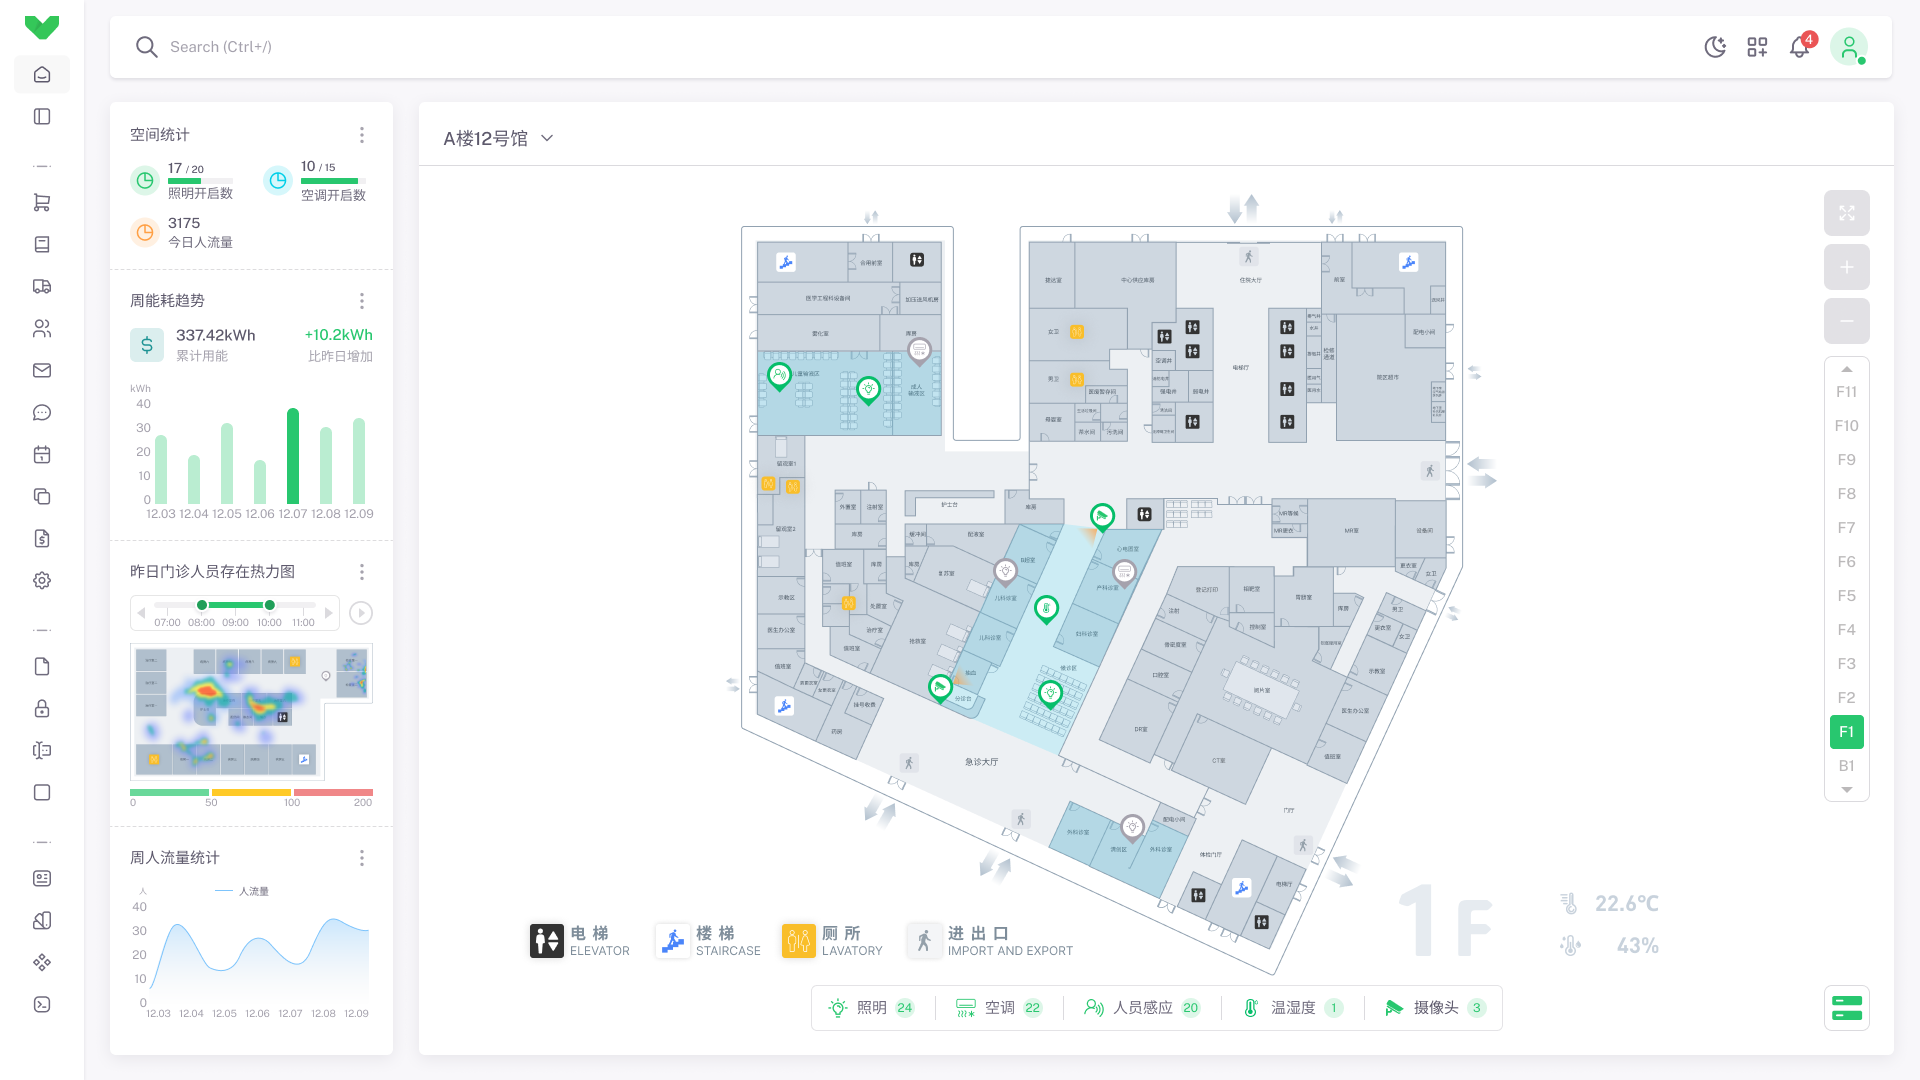Toggle 空调 air conditioning filter
The height and width of the screenshot is (1080, 1920).
[998, 1008]
